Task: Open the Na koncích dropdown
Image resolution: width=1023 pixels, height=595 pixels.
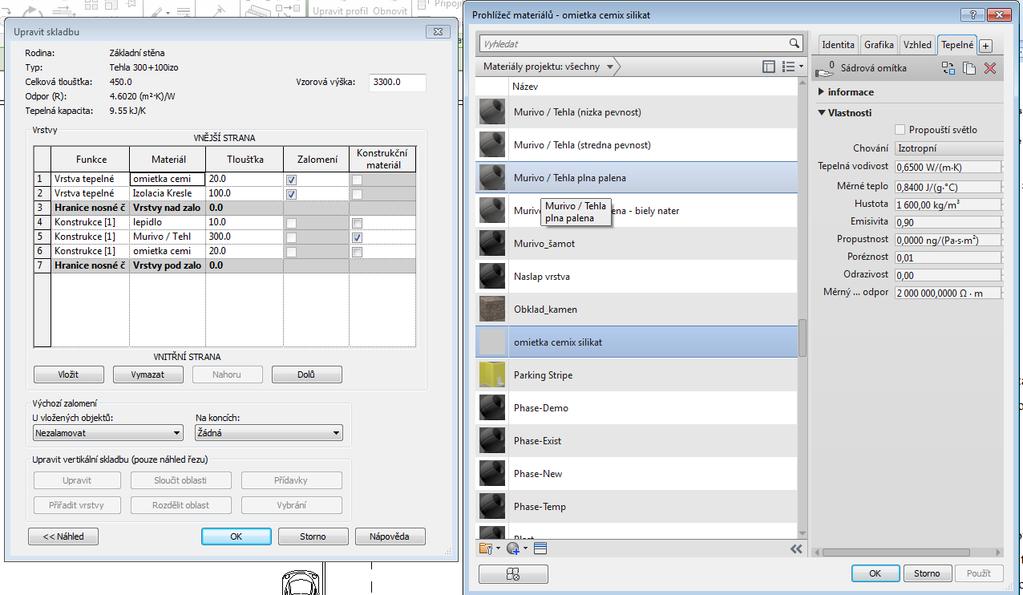Action: tap(269, 433)
